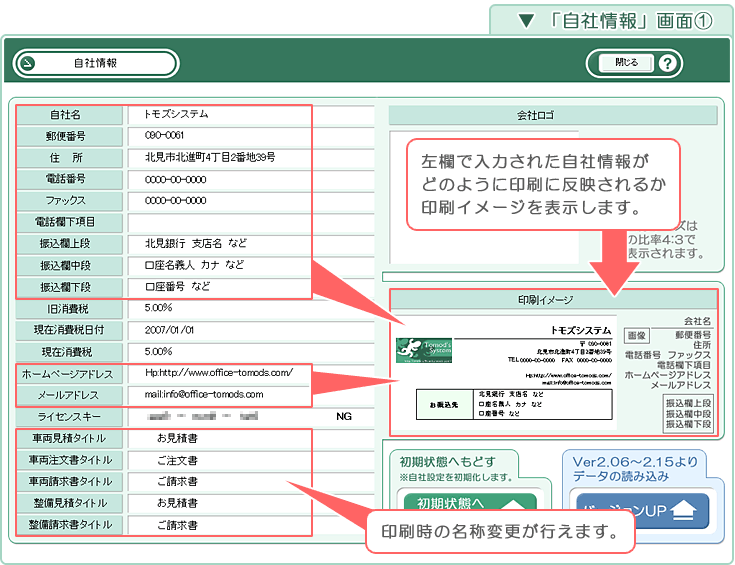Click the 郵便番号 label
The height and width of the screenshot is (565, 735).
click(69, 136)
